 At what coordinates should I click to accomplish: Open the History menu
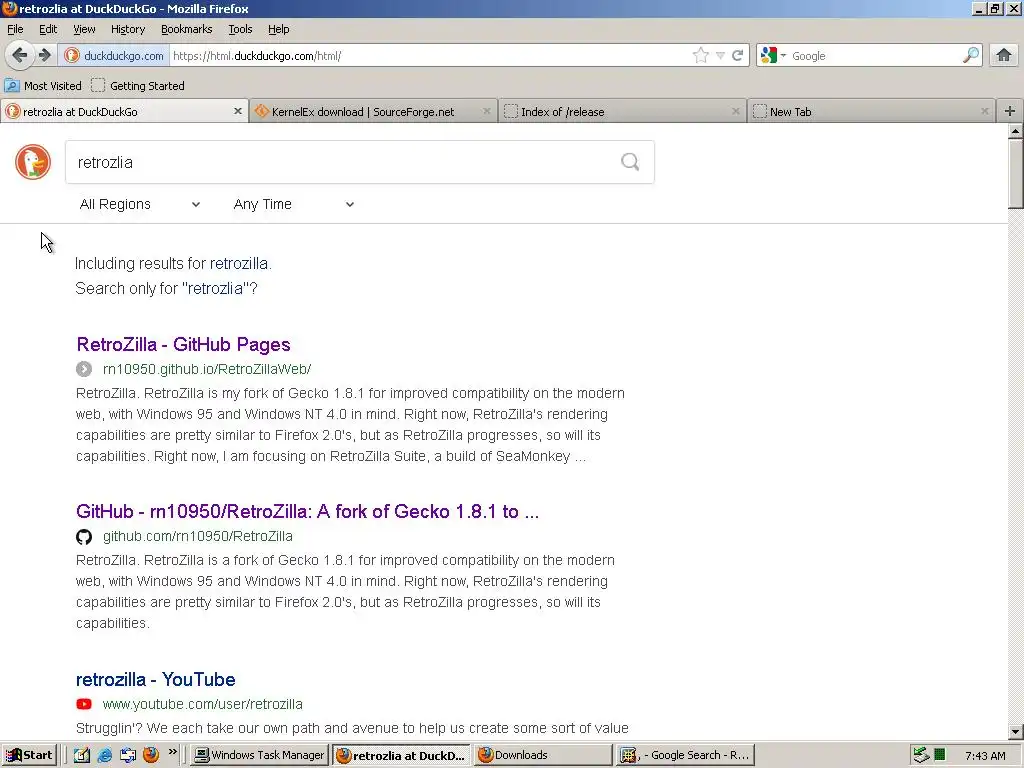tap(128, 29)
